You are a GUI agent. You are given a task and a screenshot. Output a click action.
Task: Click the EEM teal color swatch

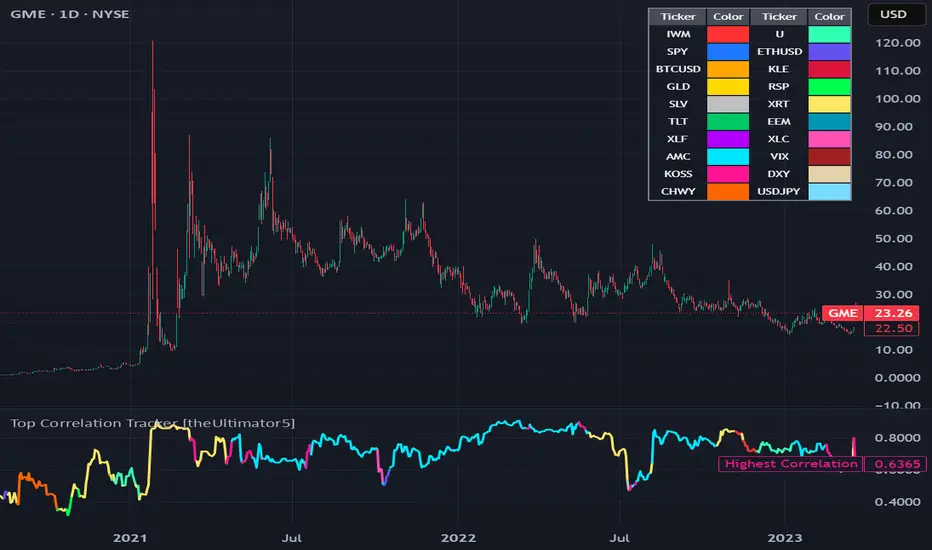829,122
